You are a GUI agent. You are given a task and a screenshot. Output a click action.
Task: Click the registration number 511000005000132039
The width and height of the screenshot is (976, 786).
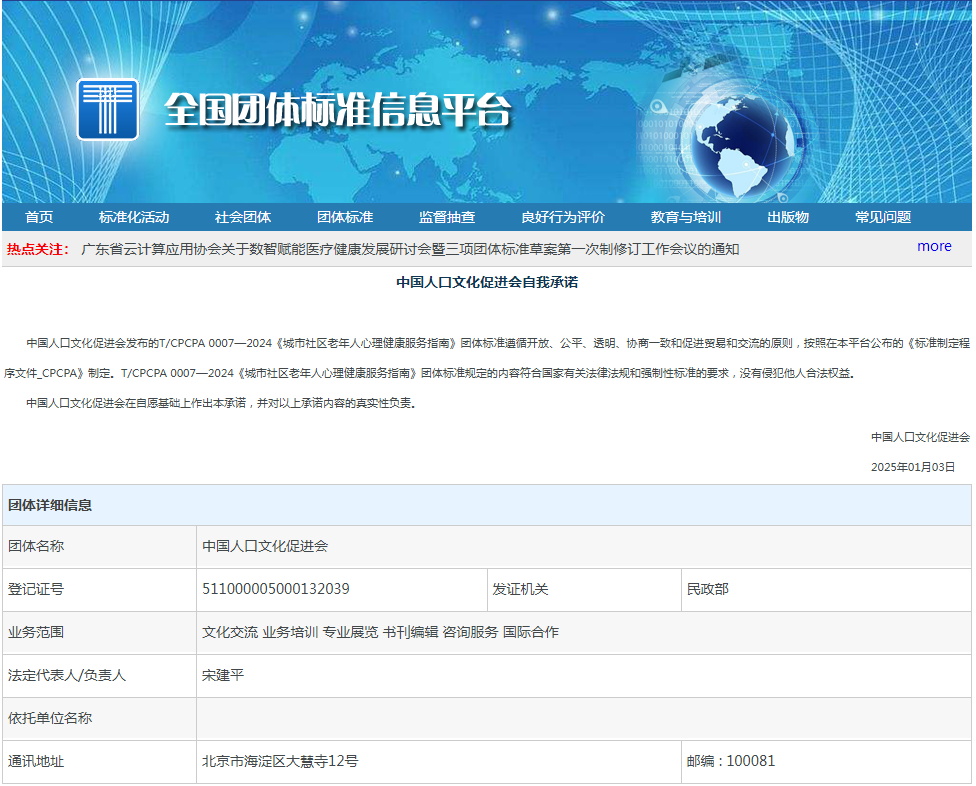276,589
